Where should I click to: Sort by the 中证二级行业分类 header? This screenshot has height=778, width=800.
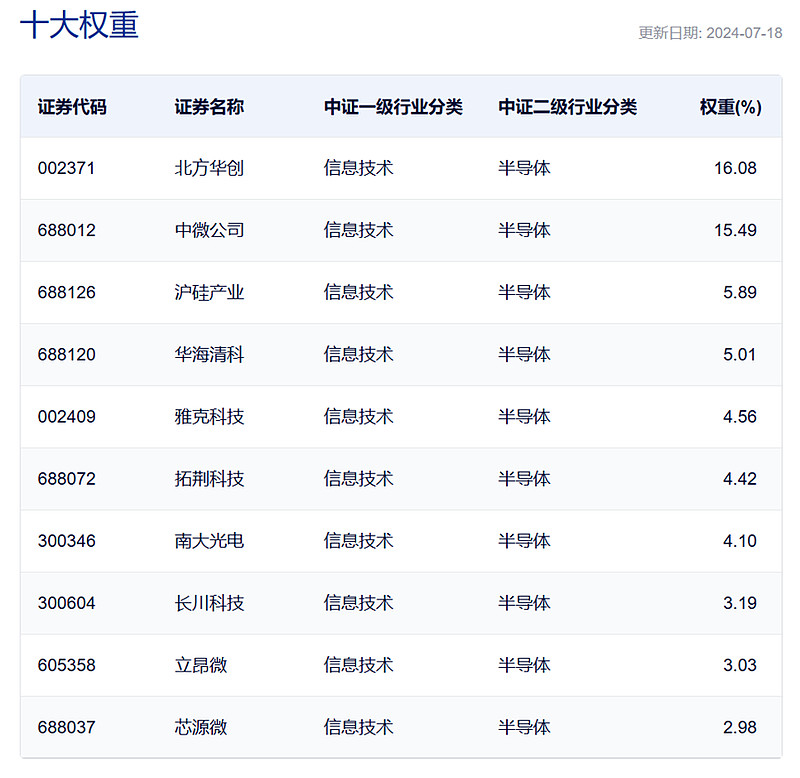tap(566, 106)
